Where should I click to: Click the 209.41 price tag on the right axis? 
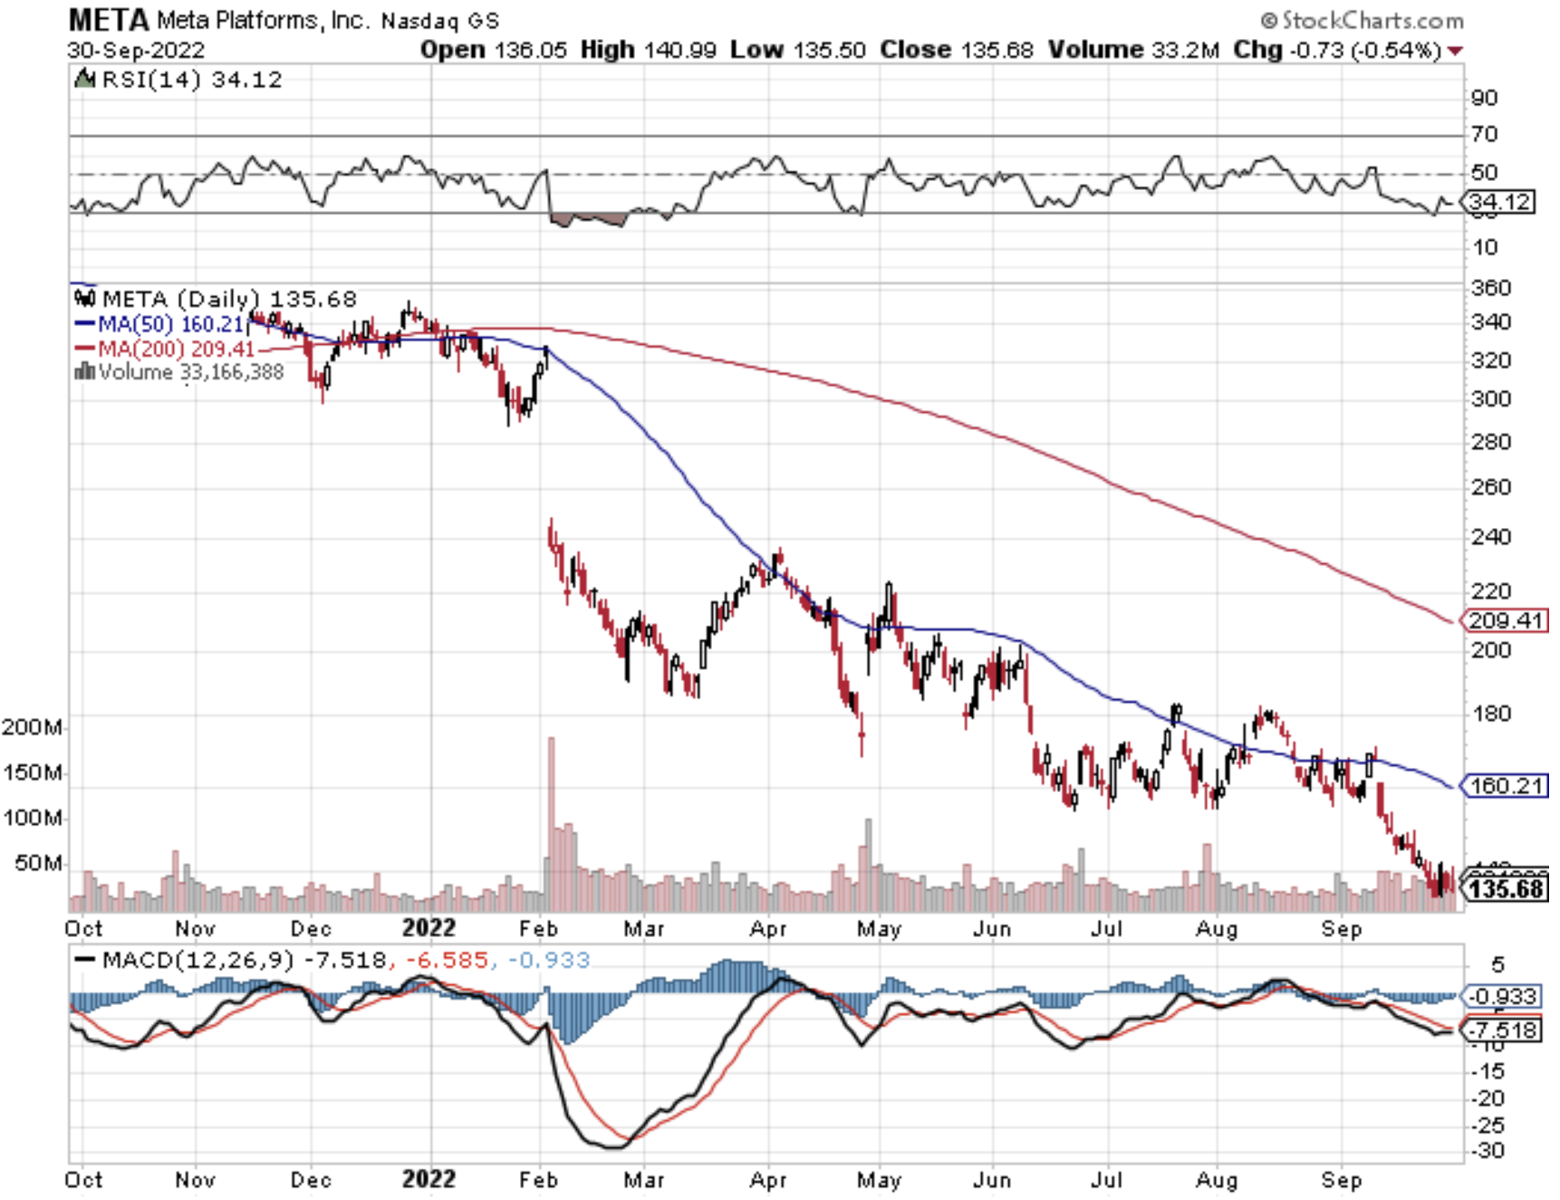coord(1506,621)
